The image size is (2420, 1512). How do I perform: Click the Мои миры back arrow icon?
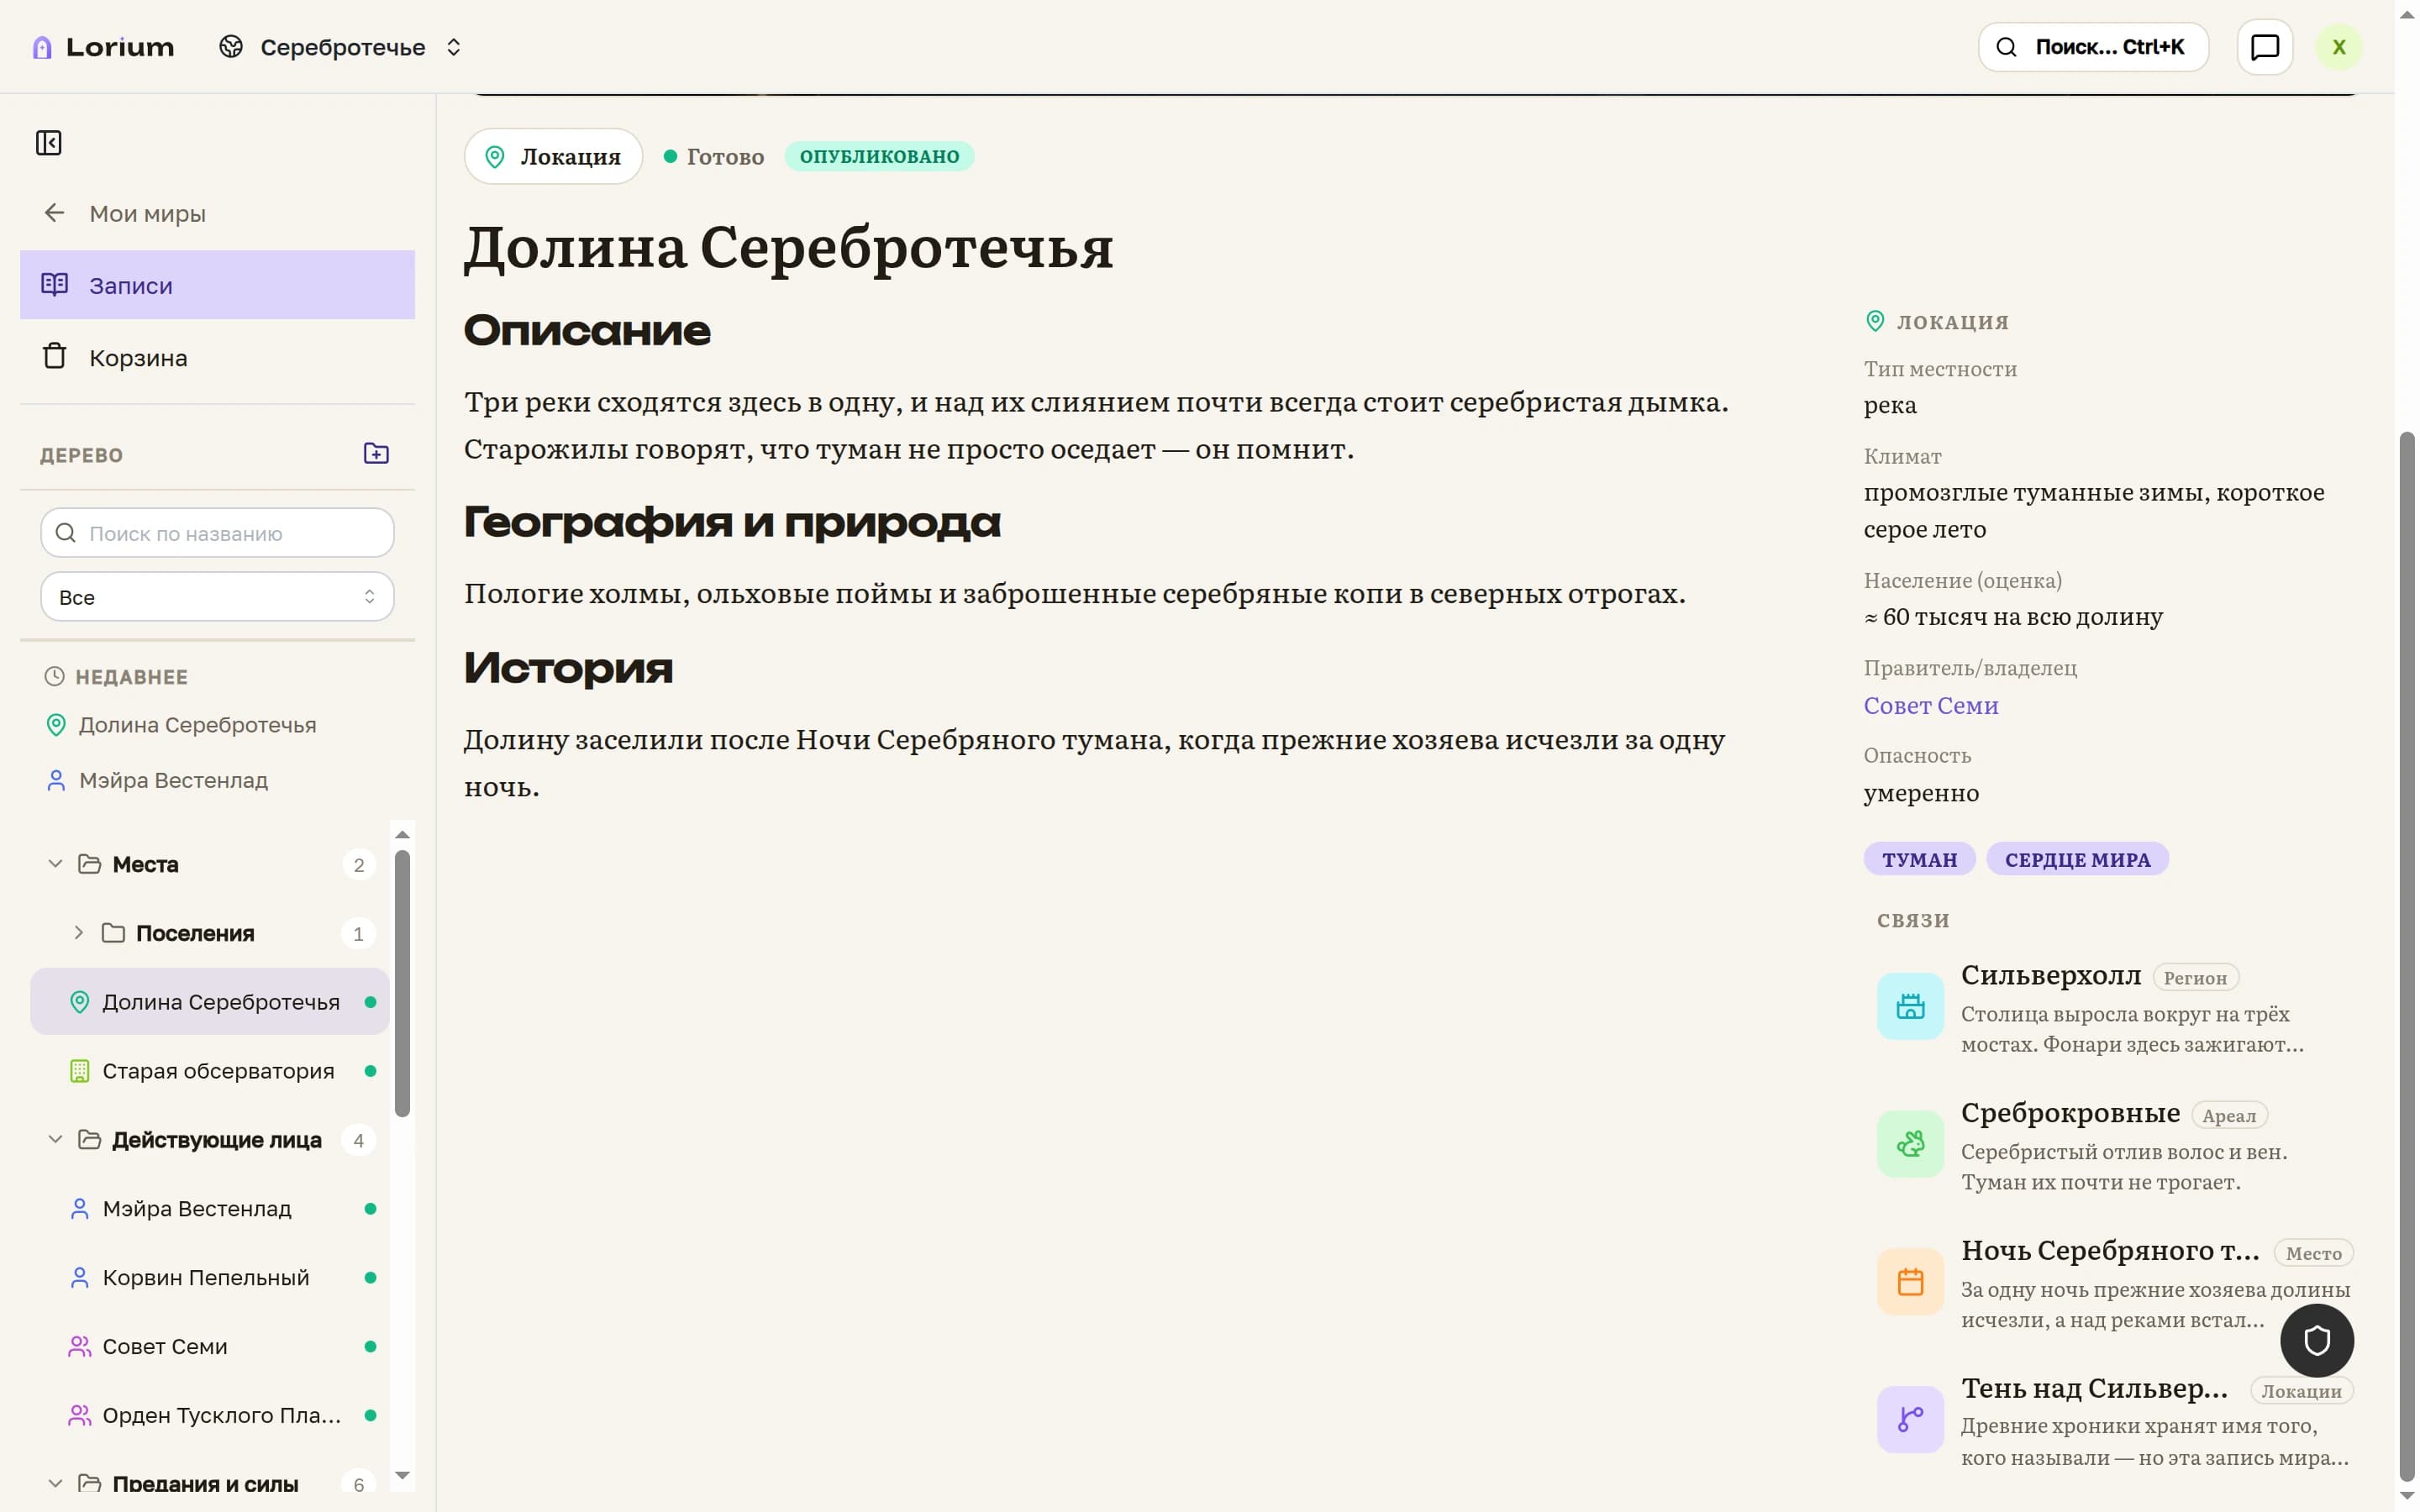tap(54, 213)
